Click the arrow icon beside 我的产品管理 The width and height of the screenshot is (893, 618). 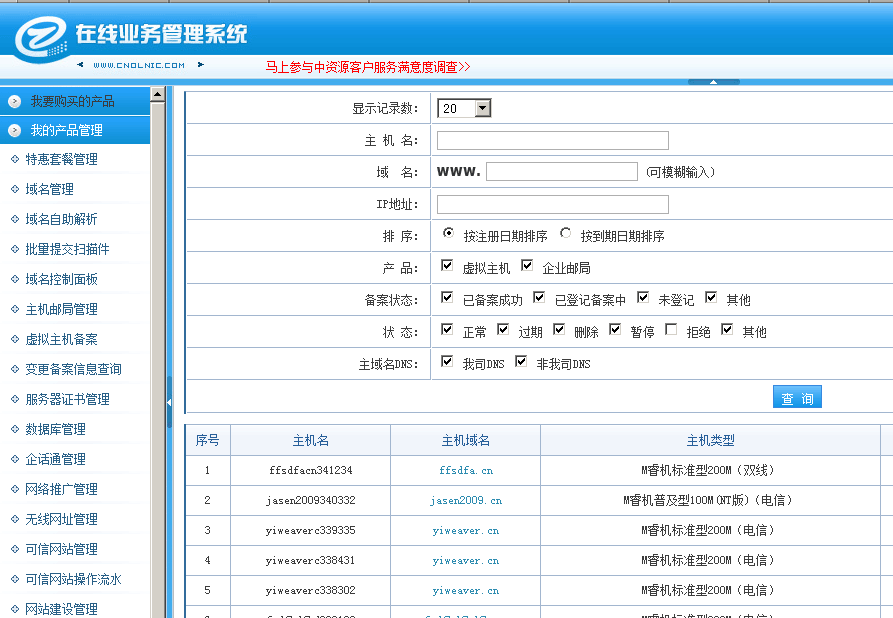point(14,130)
